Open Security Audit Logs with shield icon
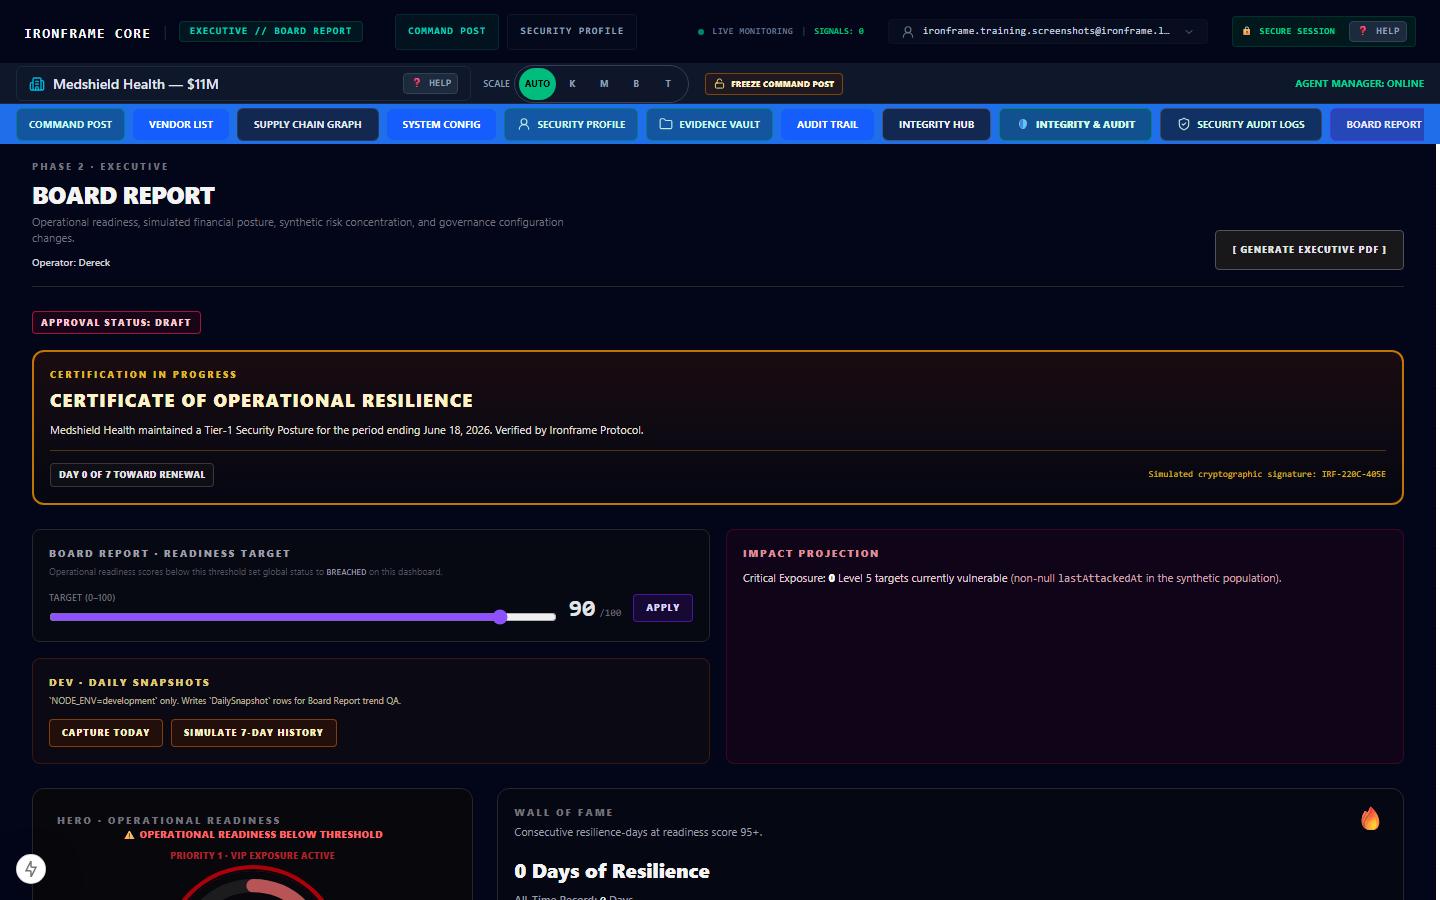Image resolution: width=1440 pixels, height=900 pixels. coord(1241,125)
